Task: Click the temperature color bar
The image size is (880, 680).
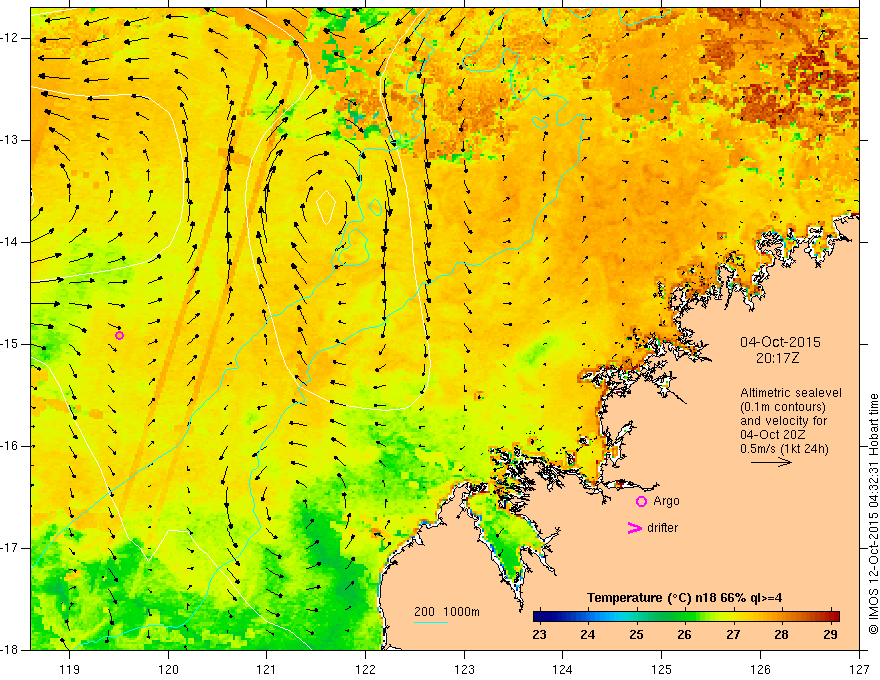Action: (686, 617)
